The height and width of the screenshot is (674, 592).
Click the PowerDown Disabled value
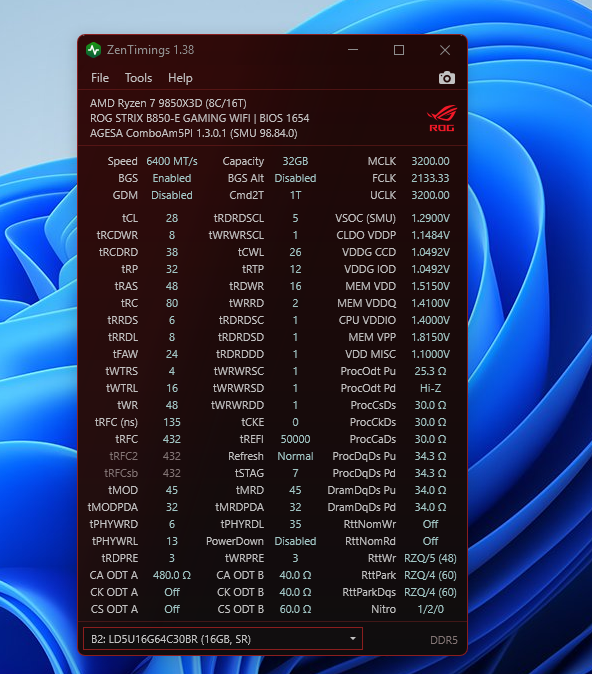(x=295, y=541)
